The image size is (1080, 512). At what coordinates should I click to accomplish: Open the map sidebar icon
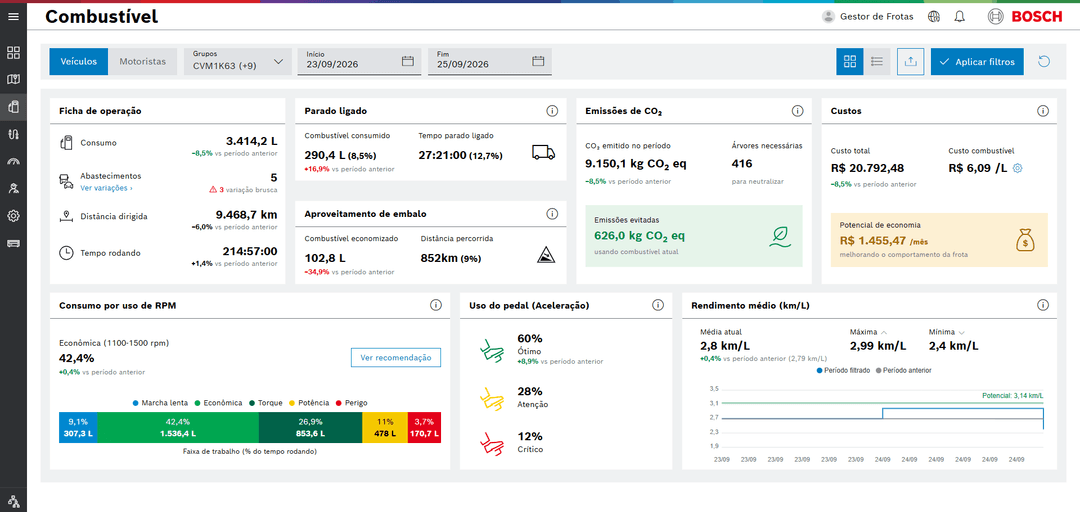13,79
